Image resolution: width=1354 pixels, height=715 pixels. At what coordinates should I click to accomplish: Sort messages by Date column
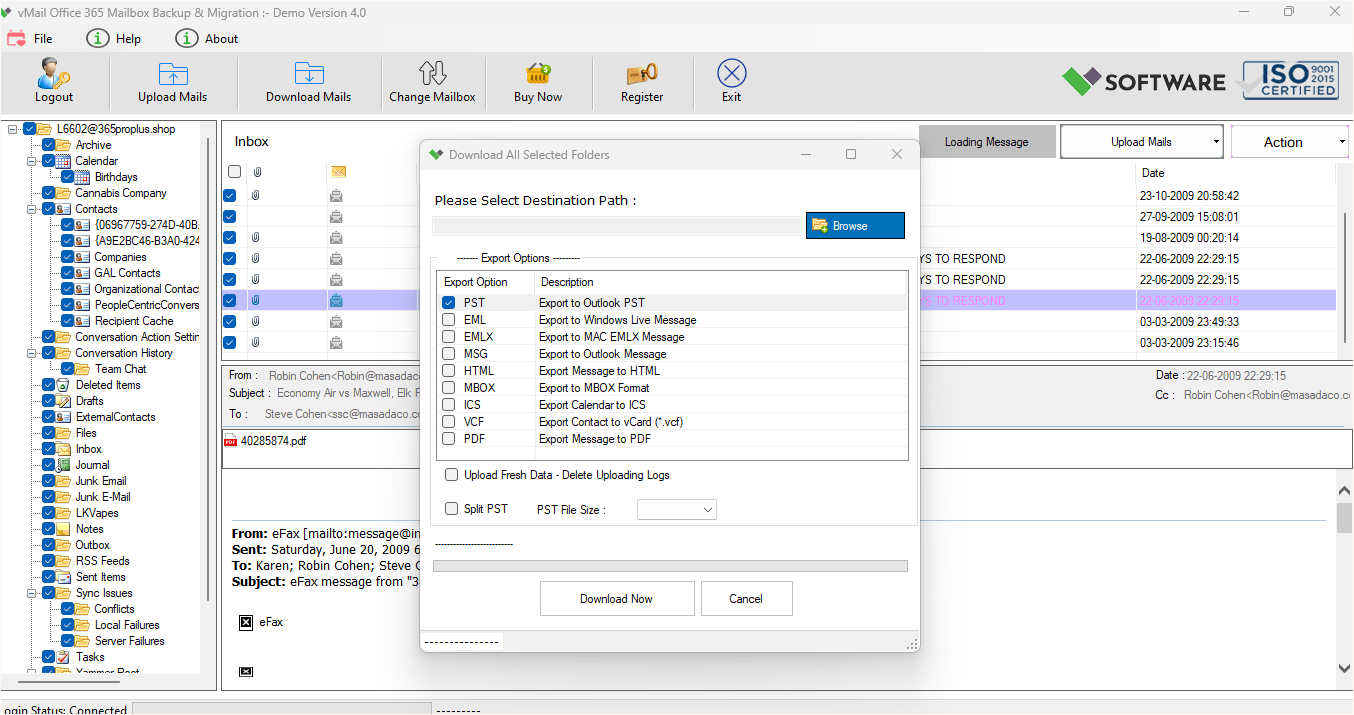pos(1236,173)
